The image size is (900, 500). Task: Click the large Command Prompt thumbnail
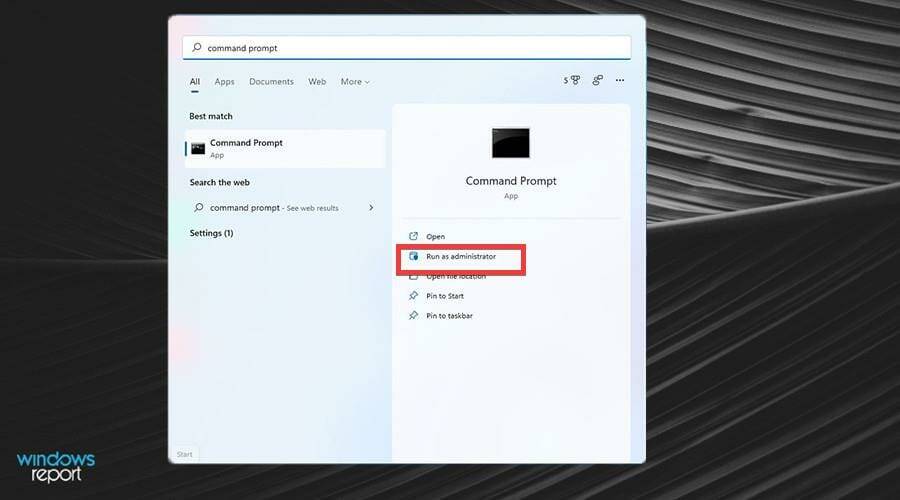point(511,143)
